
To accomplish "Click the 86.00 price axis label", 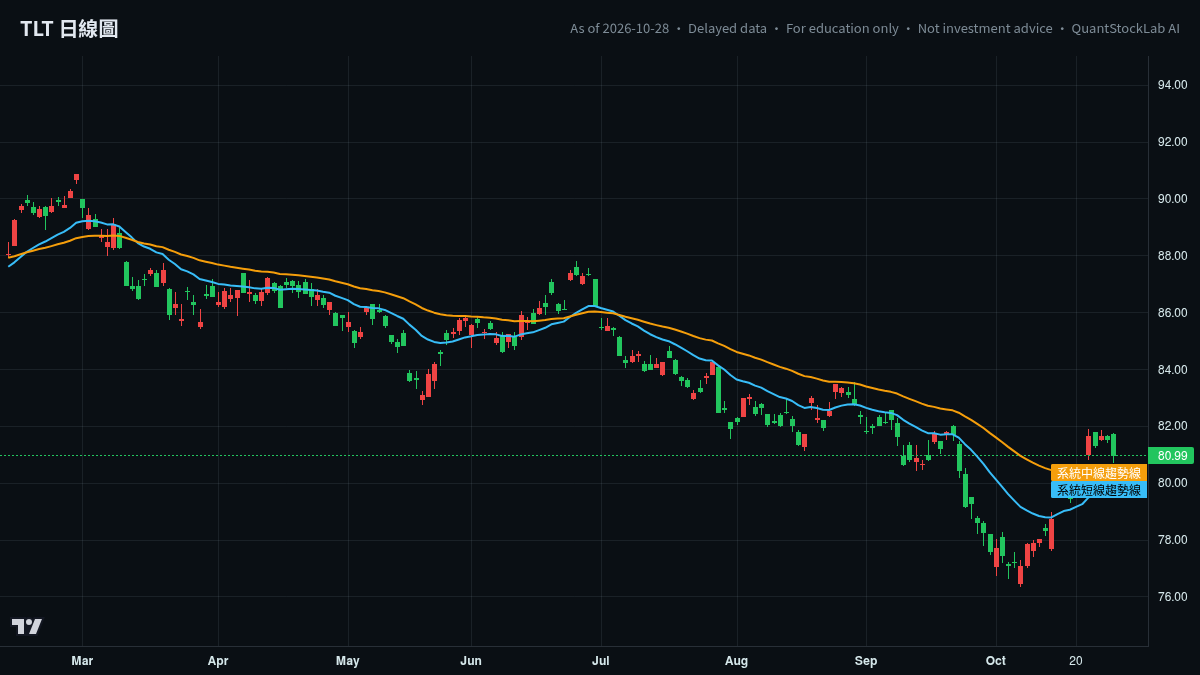I will click(x=1172, y=313).
